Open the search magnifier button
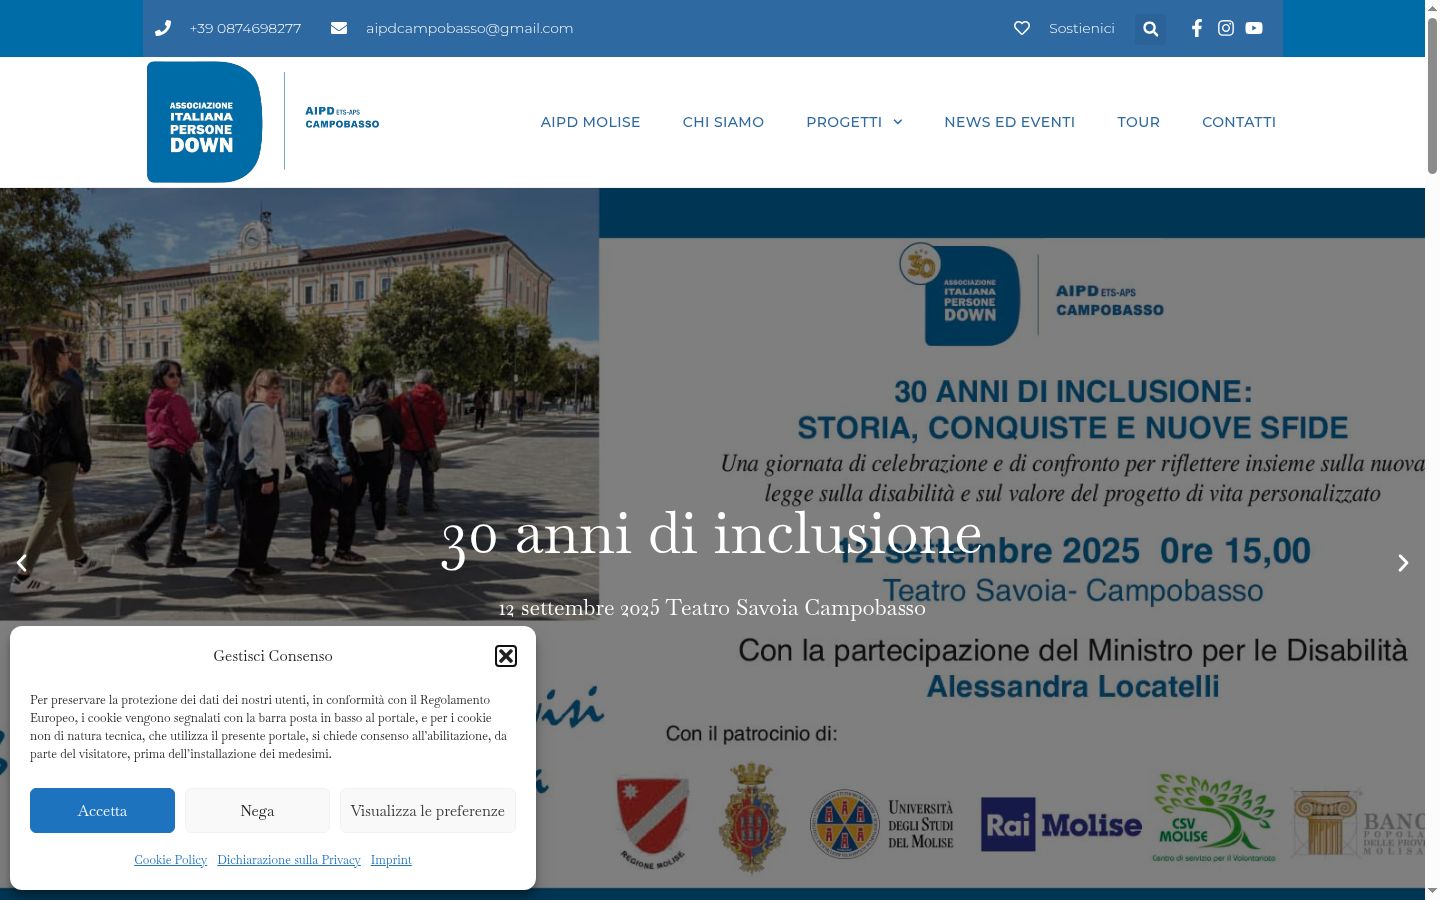The width and height of the screenshot is (1440, 900). coord(1151,29)
